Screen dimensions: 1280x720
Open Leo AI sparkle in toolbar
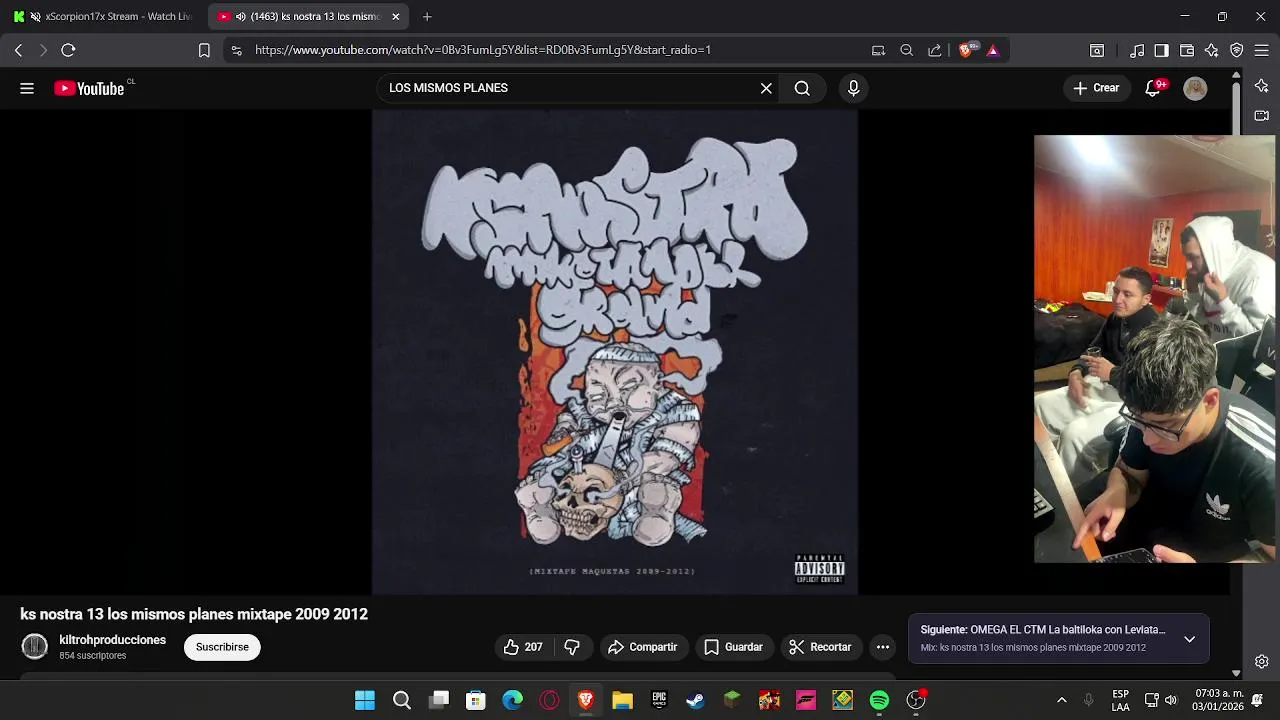point(1212,50)
